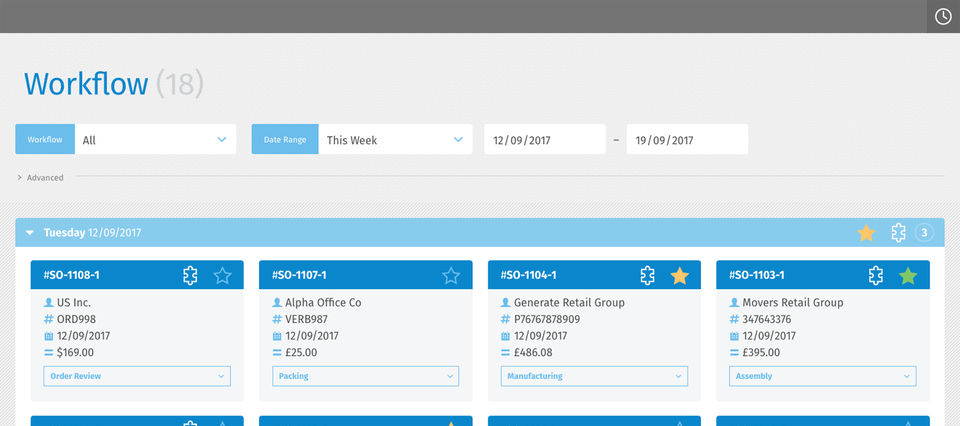Click the person icon beside US Inc.

click(48, 302)
